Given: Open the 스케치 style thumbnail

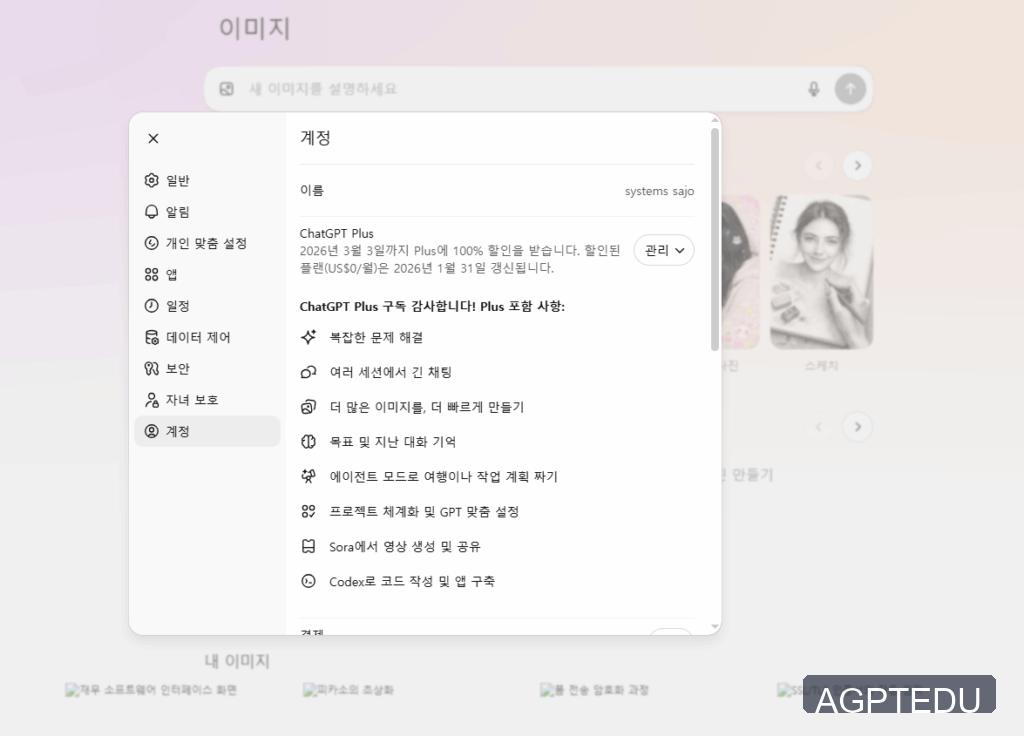Looking at the screenshot, I should tap(822, 272).
